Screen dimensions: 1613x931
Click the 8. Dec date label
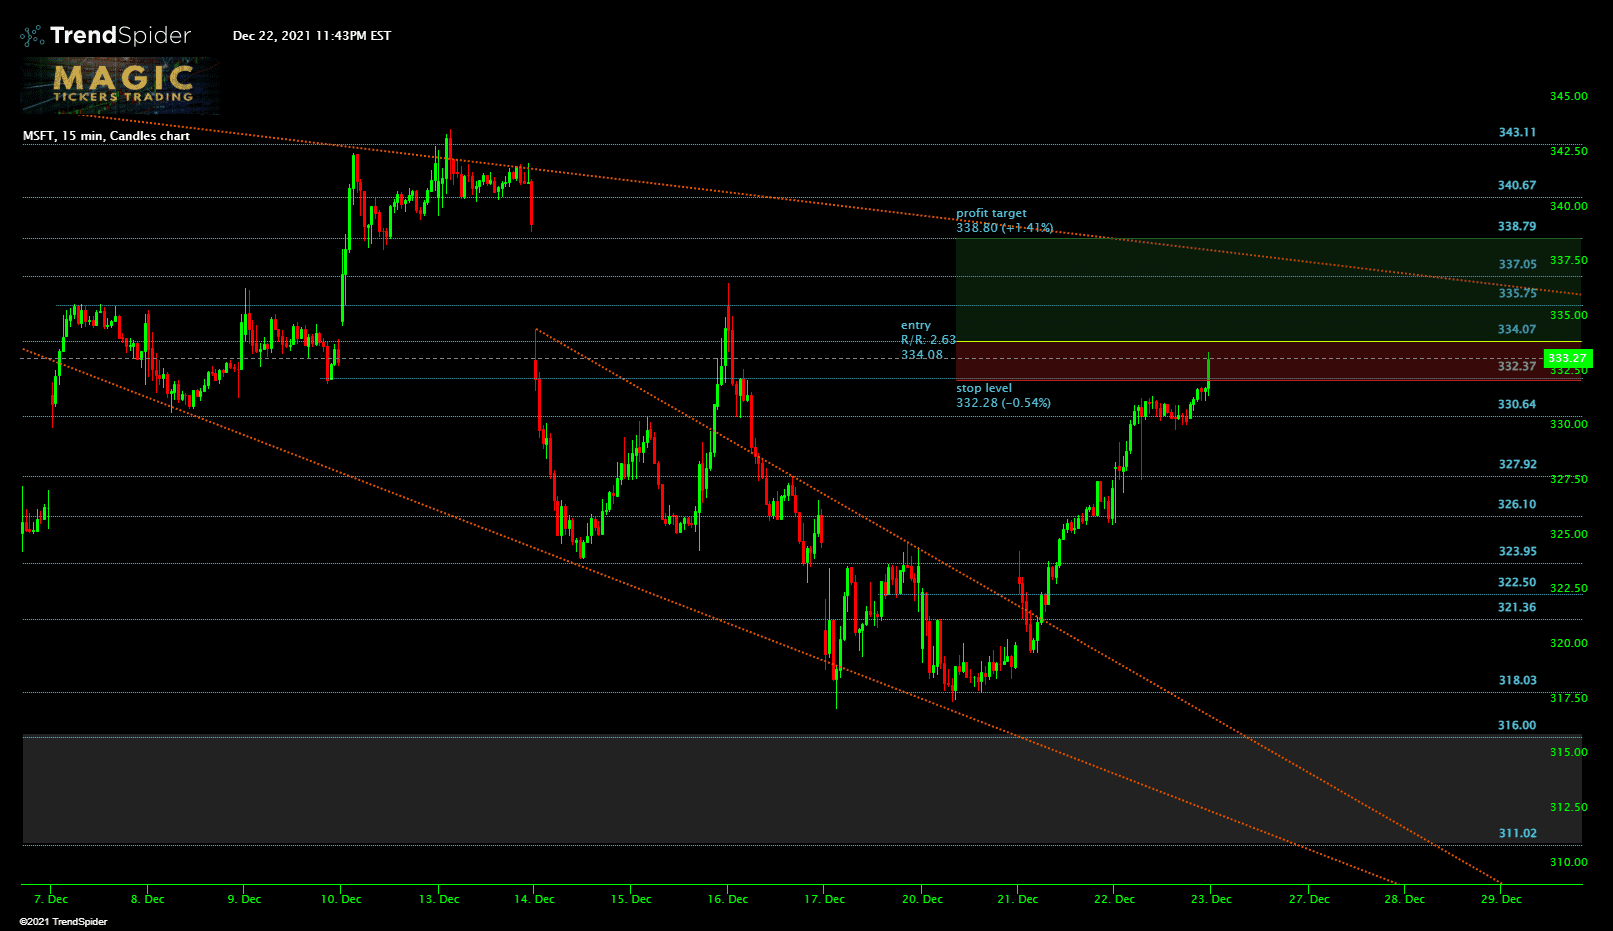[x=147, y=899]
